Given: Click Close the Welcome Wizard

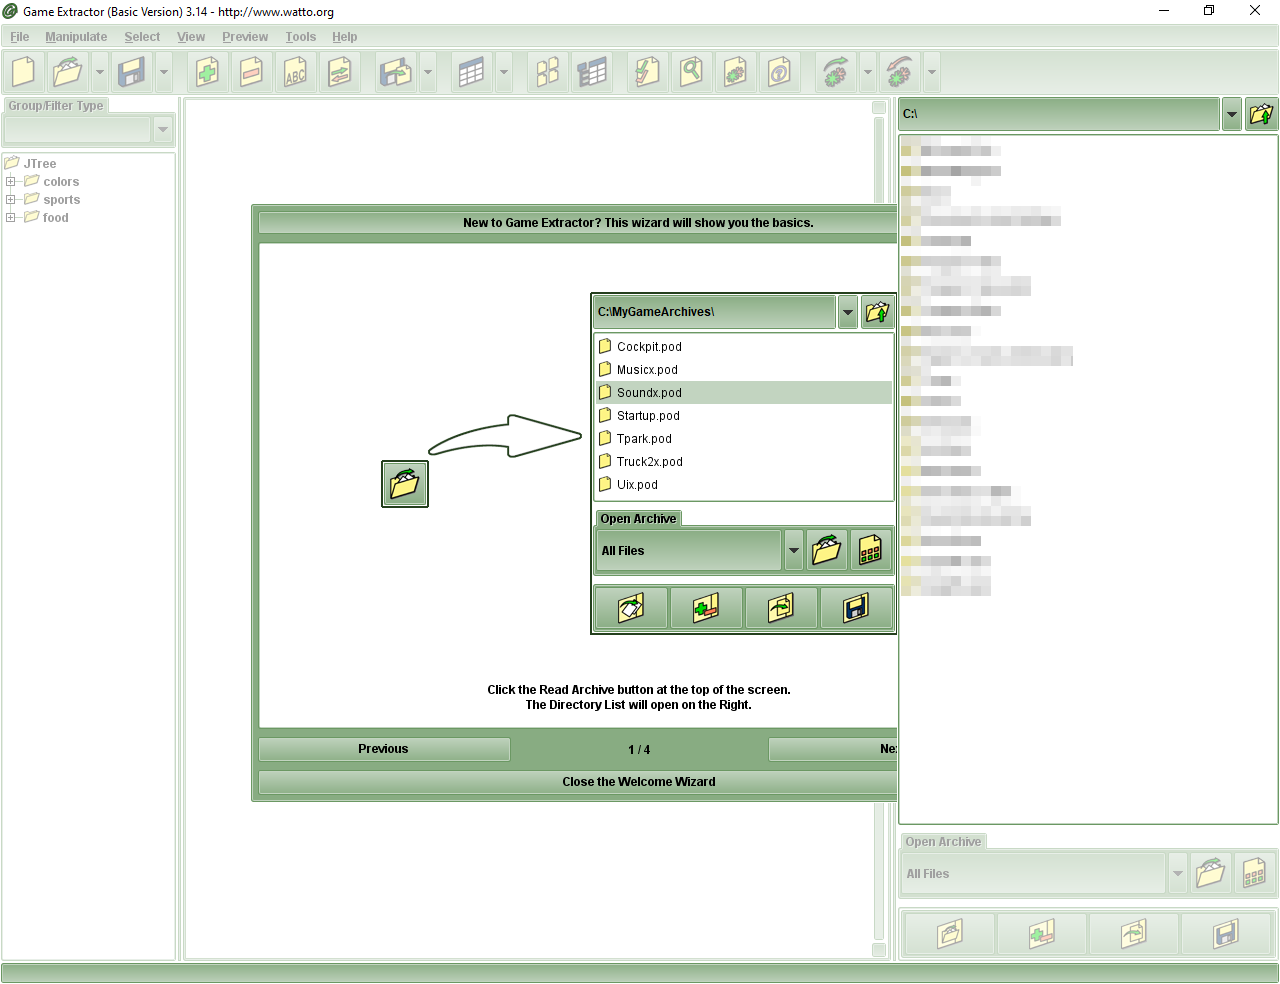Looking at the screenshot, I should [578, 782].
